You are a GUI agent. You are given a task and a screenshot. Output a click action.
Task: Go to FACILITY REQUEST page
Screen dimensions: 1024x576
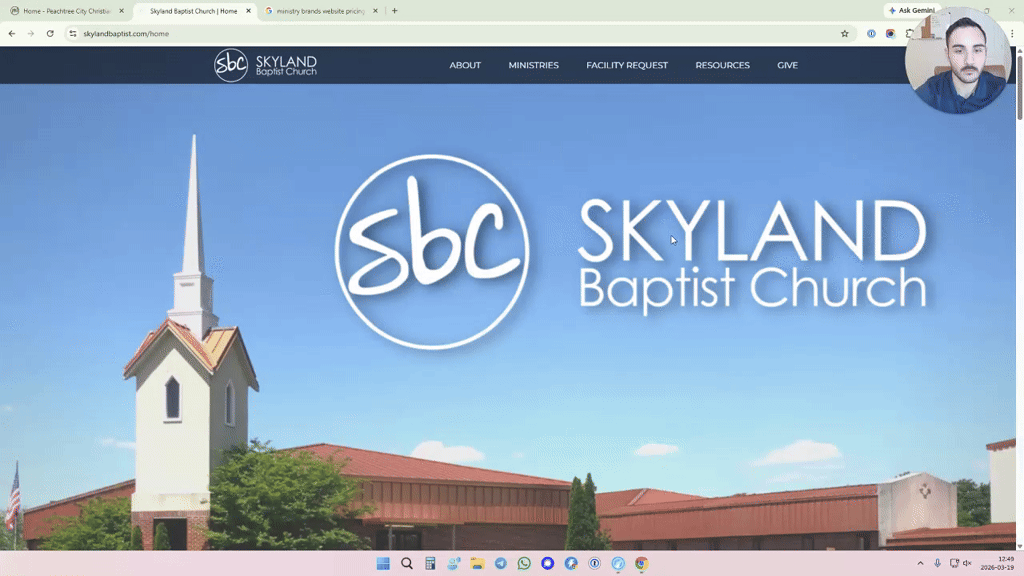pos(627,65)
